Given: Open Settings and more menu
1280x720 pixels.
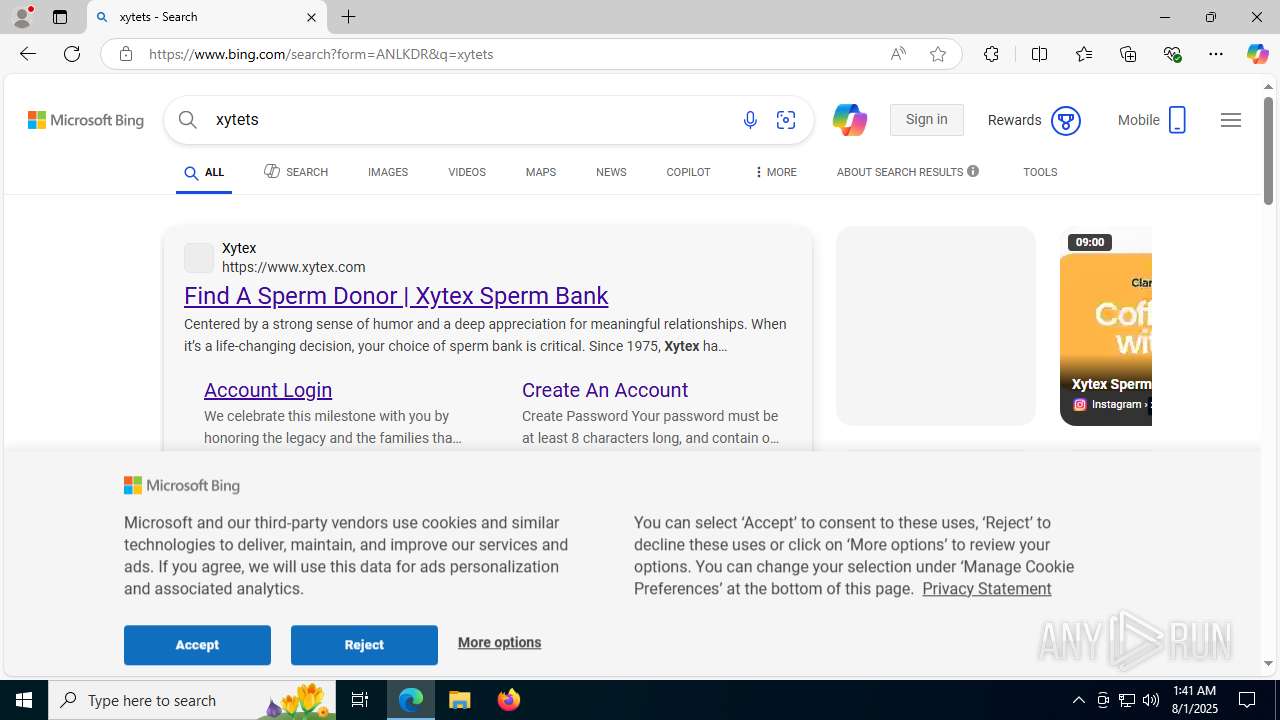Looking at the screenshot, I should click(x=1216, y=54).
